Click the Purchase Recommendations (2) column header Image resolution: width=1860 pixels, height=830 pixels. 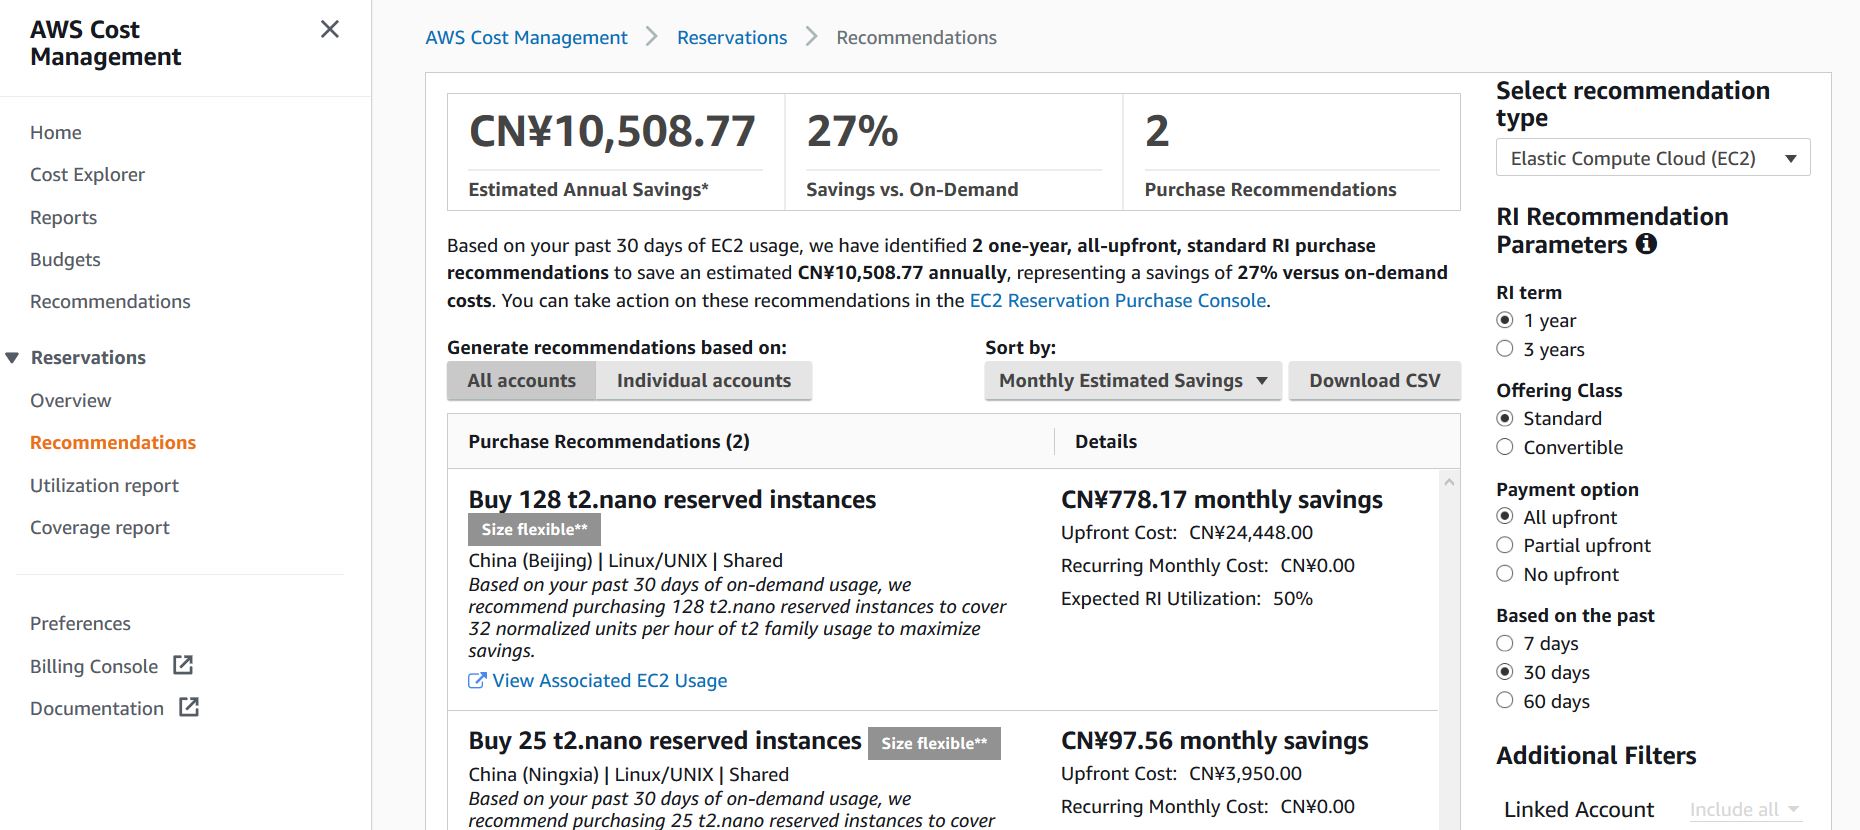(609, 441)
